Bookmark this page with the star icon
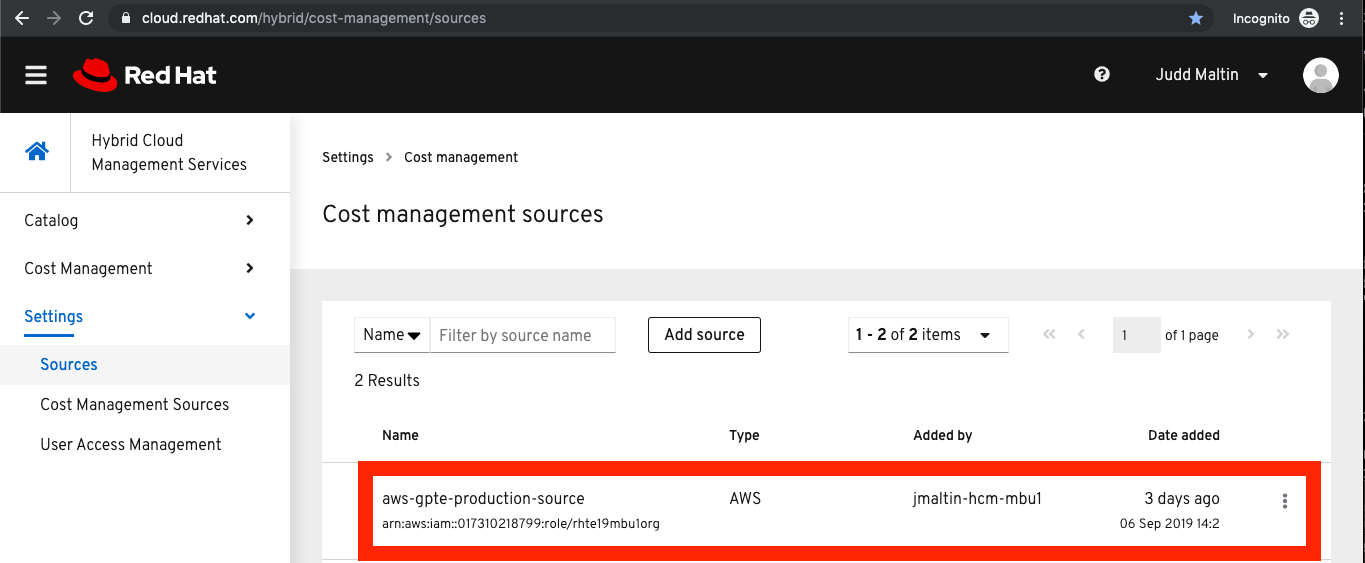 pyautogui.click(x=1196, y=18)
